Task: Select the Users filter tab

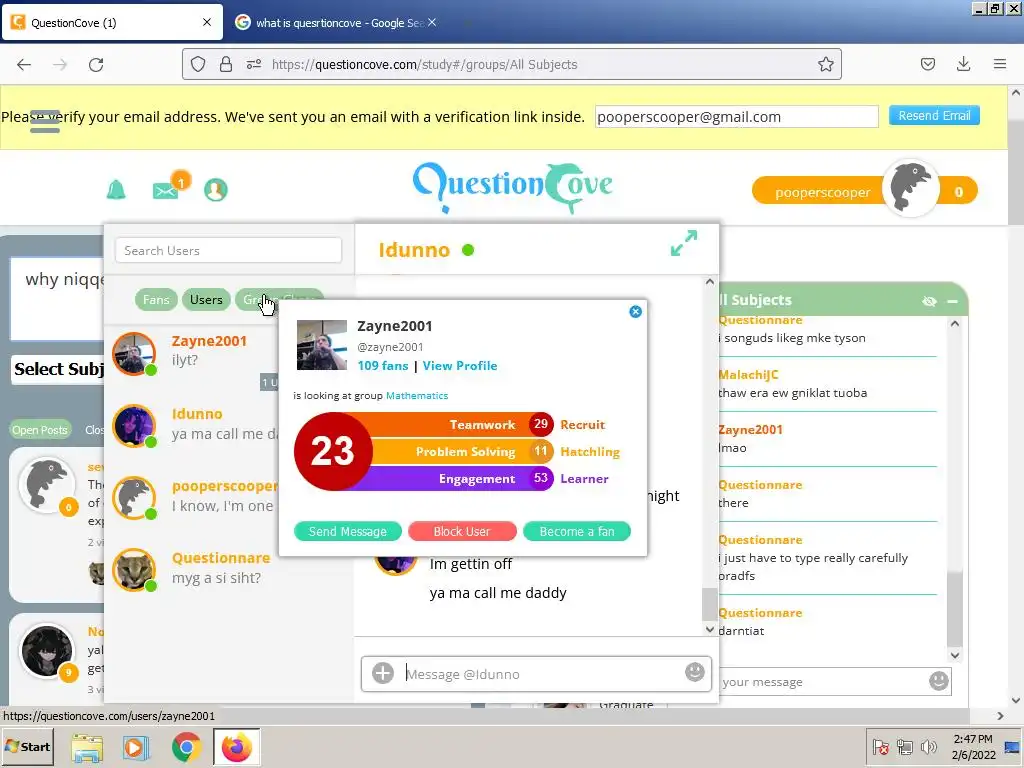Action: pos(206,300)
